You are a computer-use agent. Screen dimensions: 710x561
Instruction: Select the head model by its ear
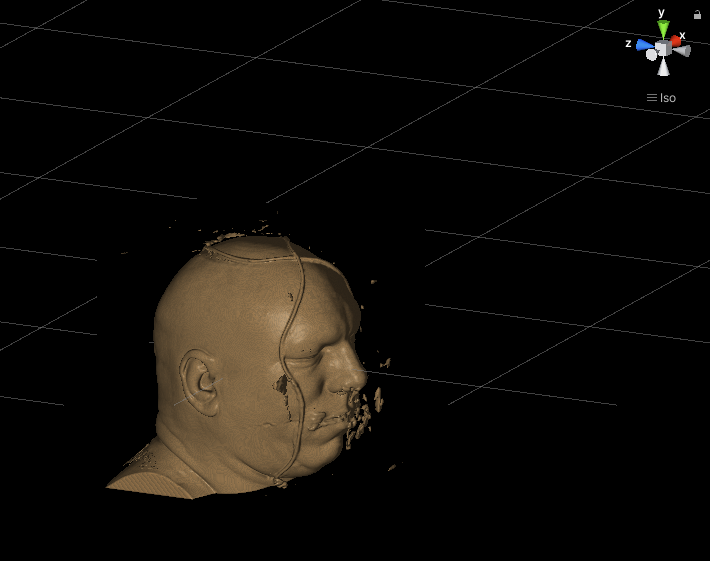(x=200, y=382)
